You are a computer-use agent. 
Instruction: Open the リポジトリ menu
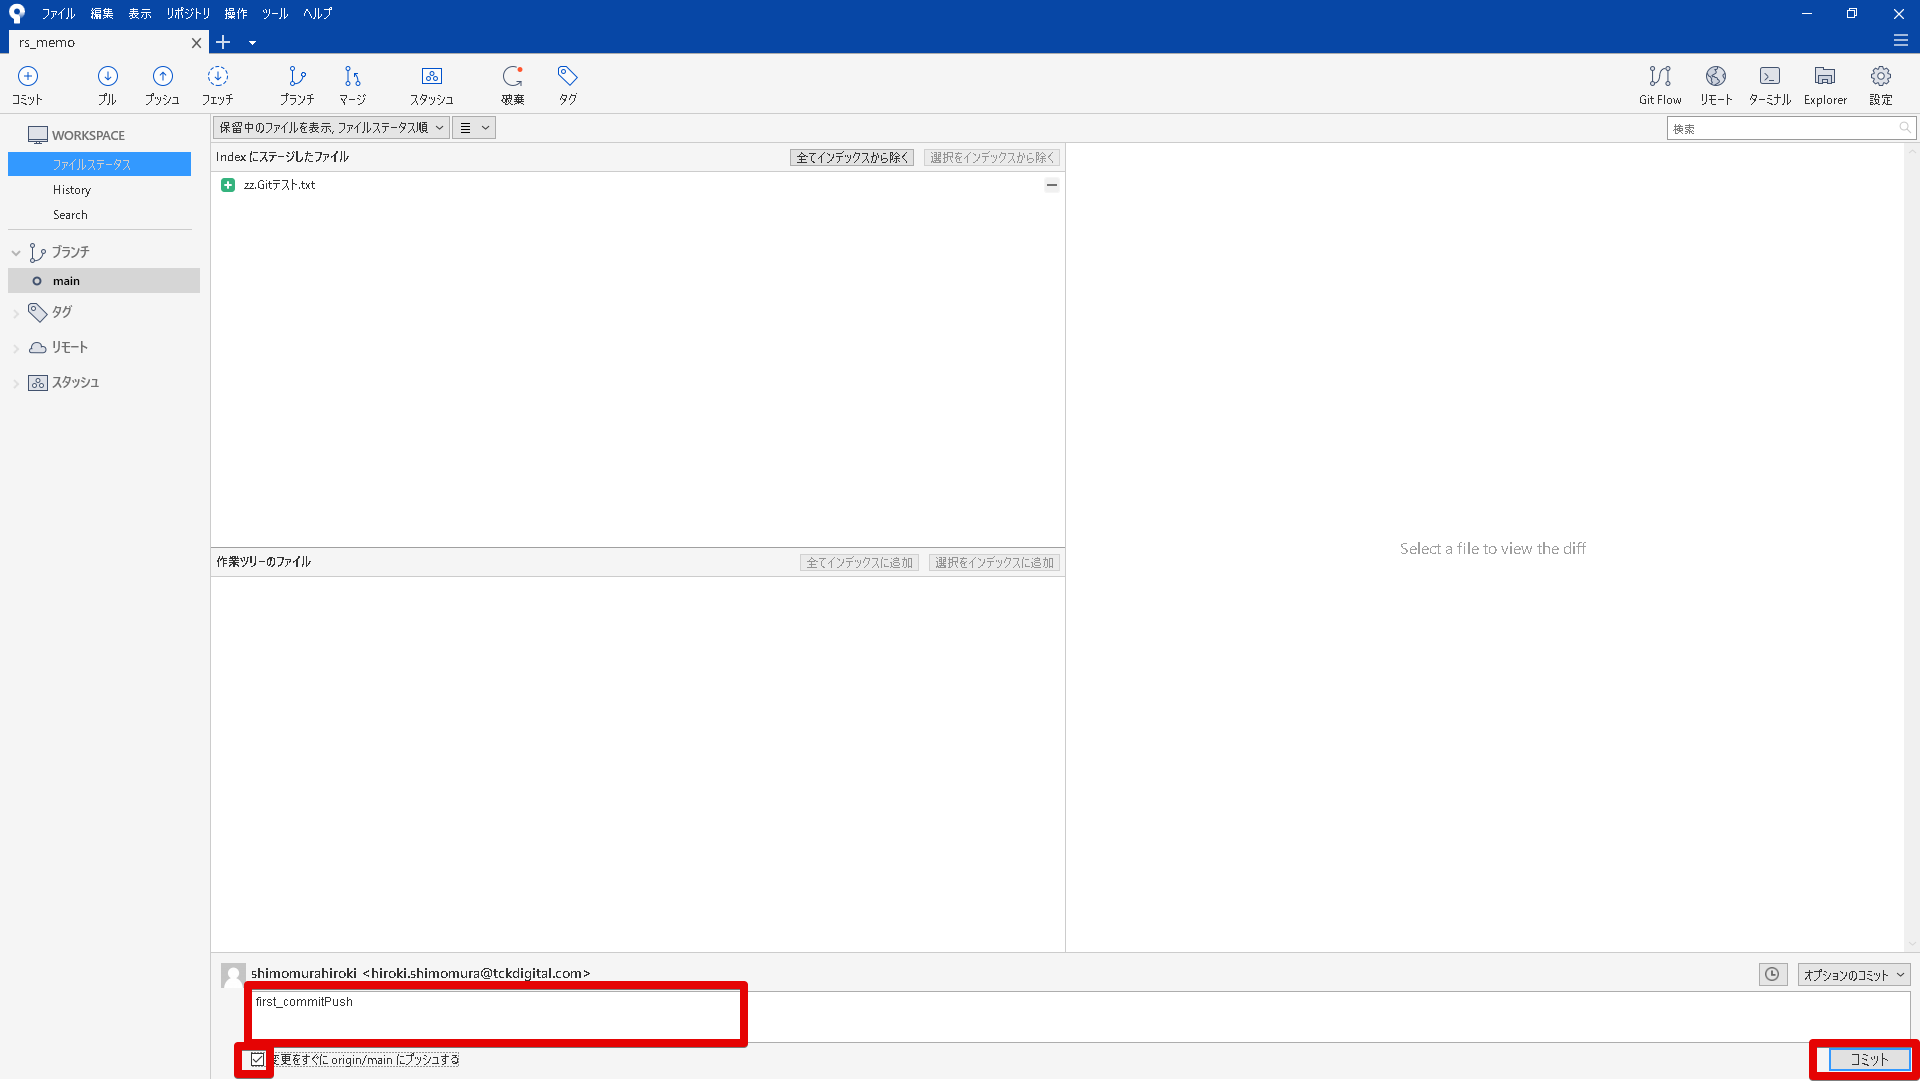[x=189, y=13]
